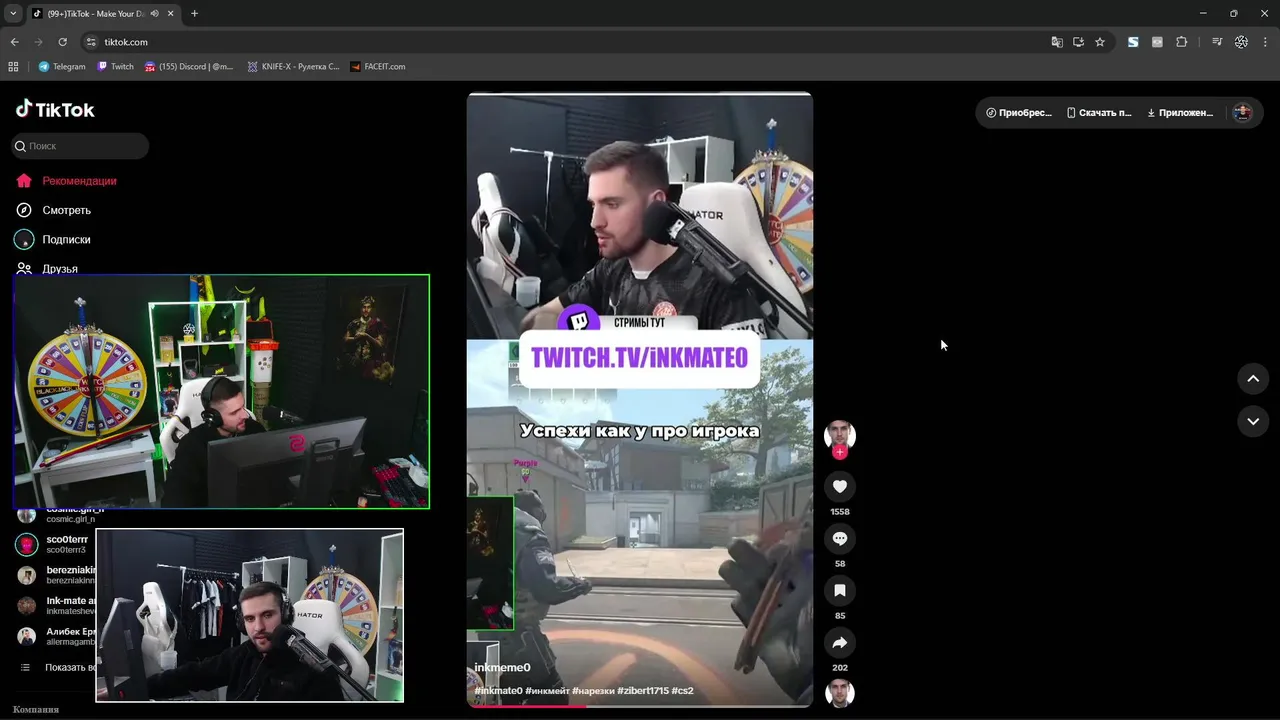Viewport: 1280px width, 720px height.
Task: Open the browser apps grid icon
Action: click(x=13, y=67)
